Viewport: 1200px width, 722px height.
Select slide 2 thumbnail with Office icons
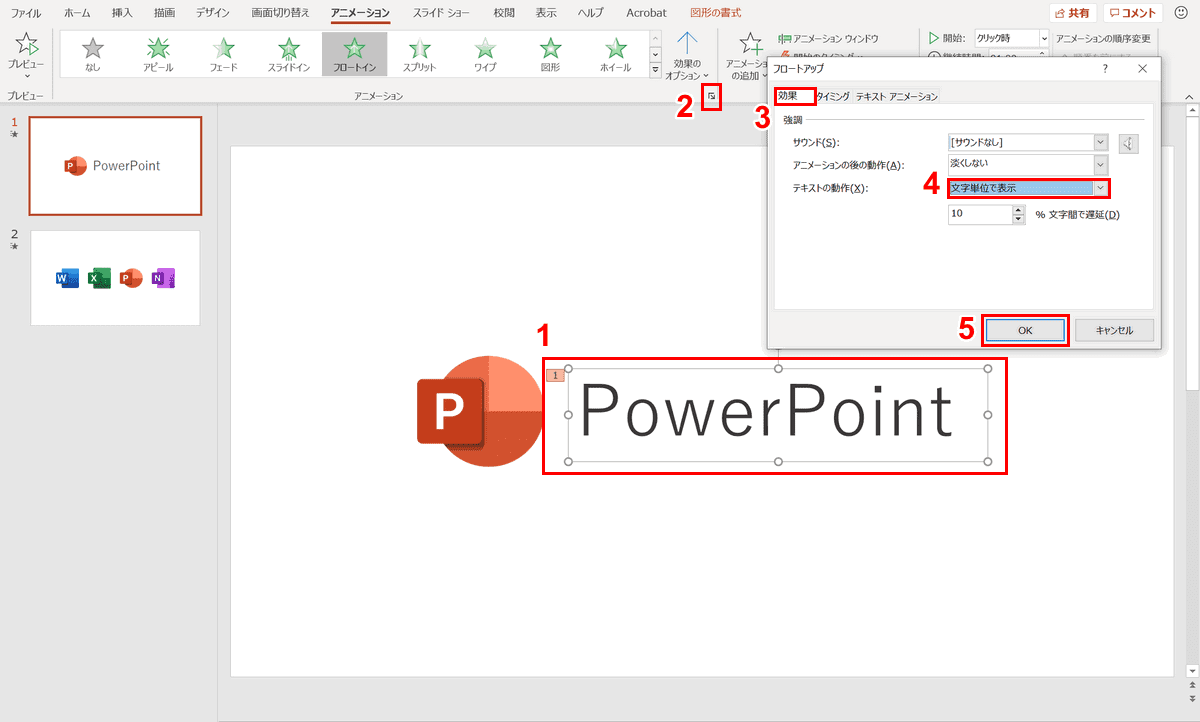tap(115, 278)
